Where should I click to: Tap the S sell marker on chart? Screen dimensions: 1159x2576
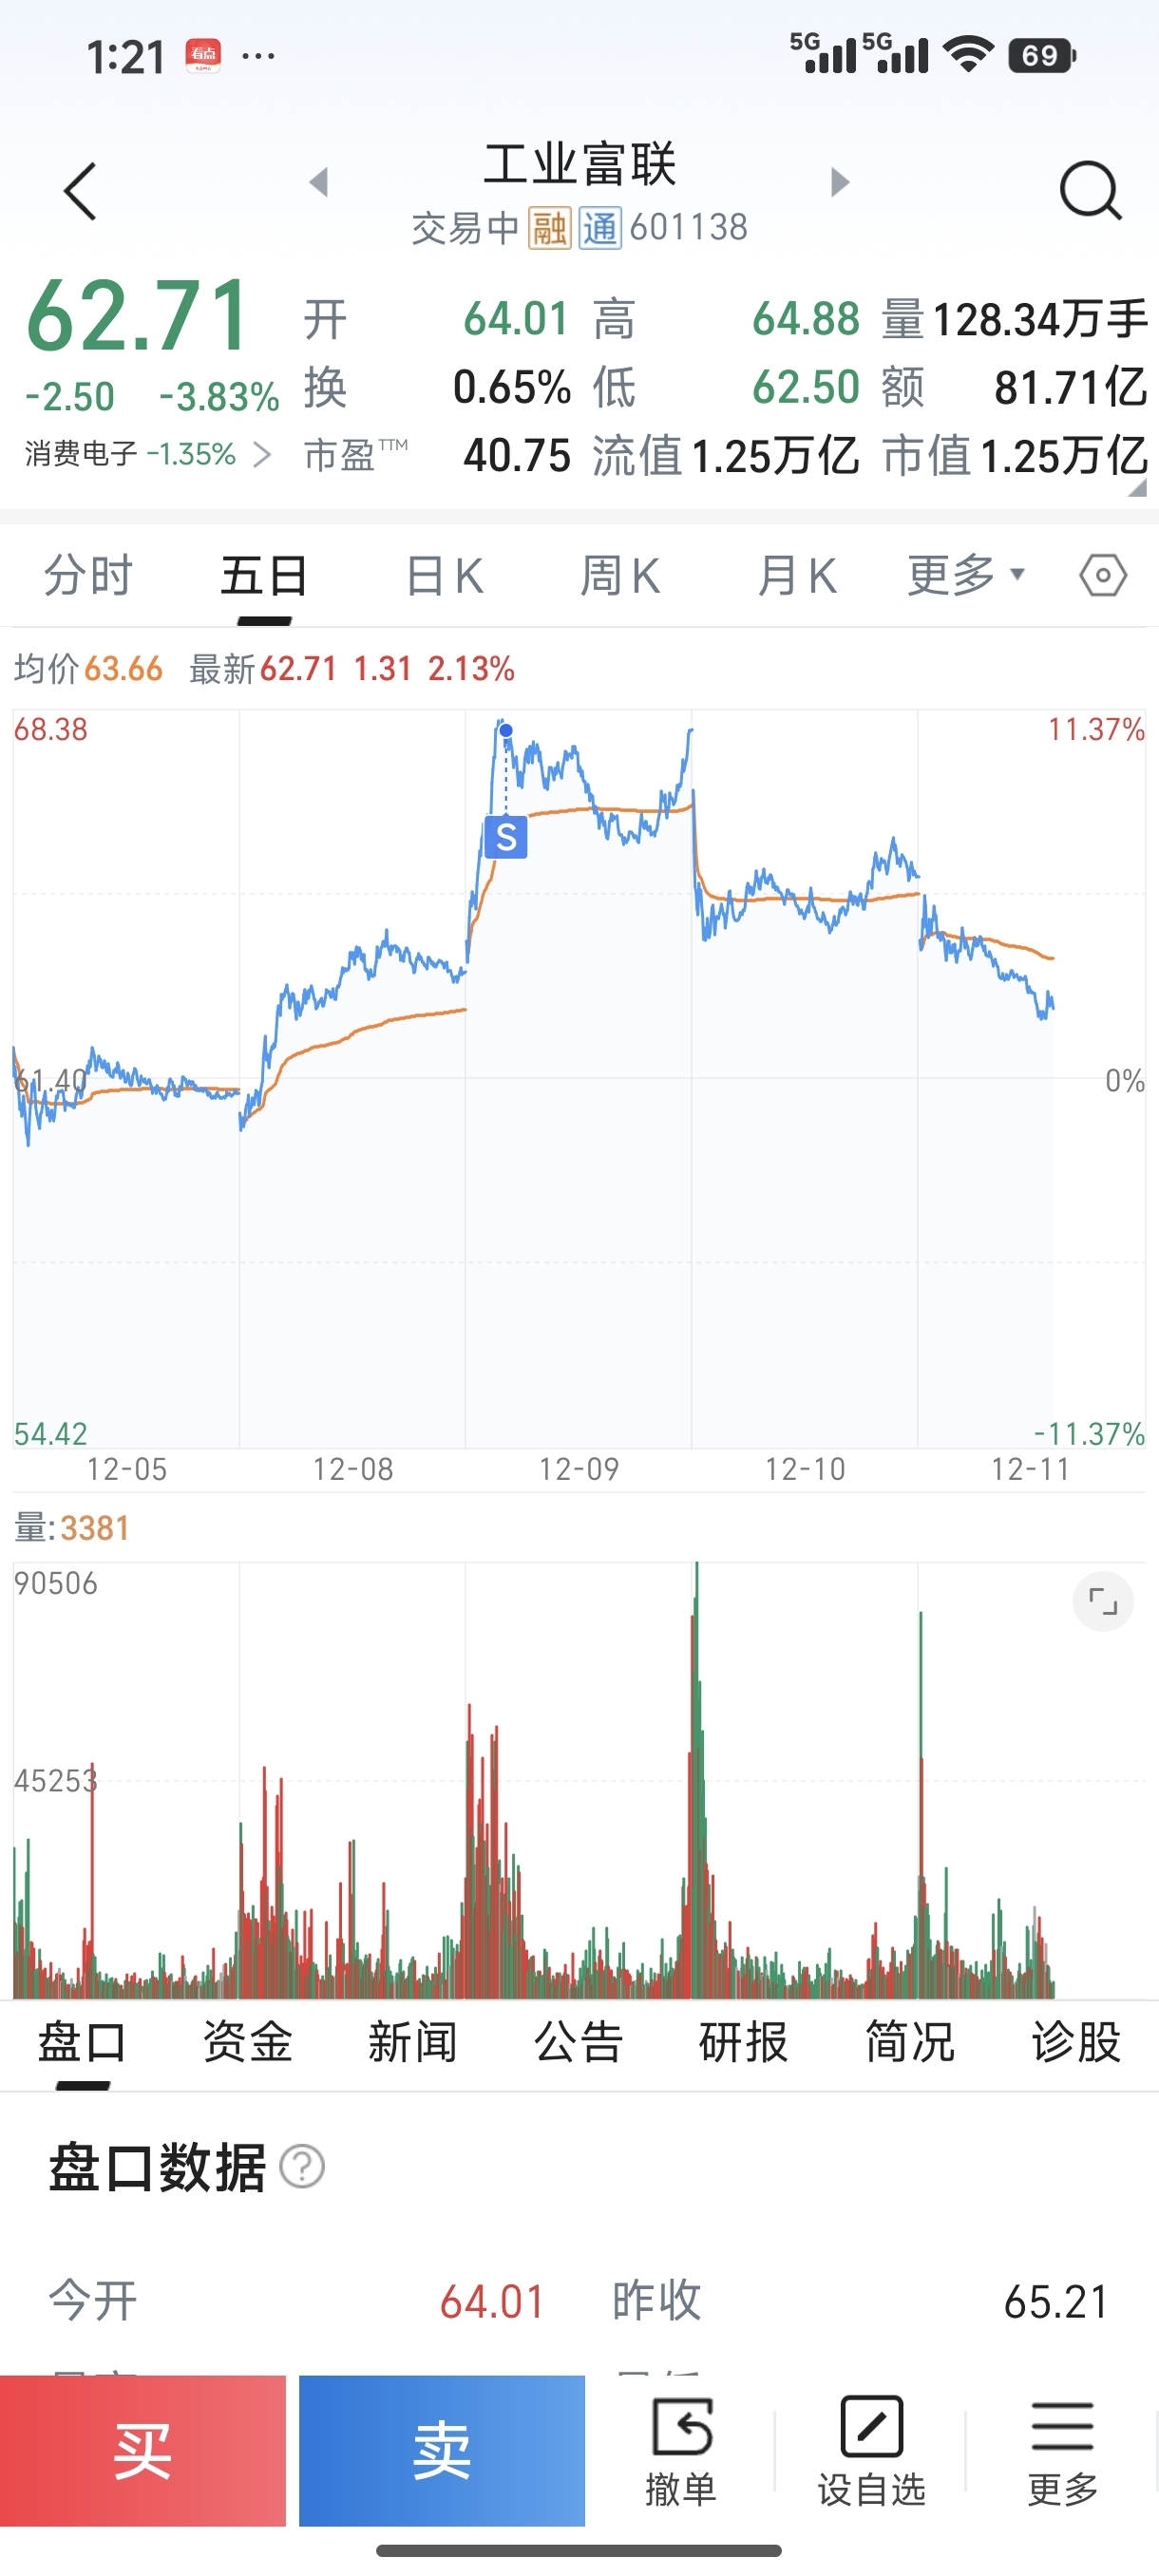point(506,836)
